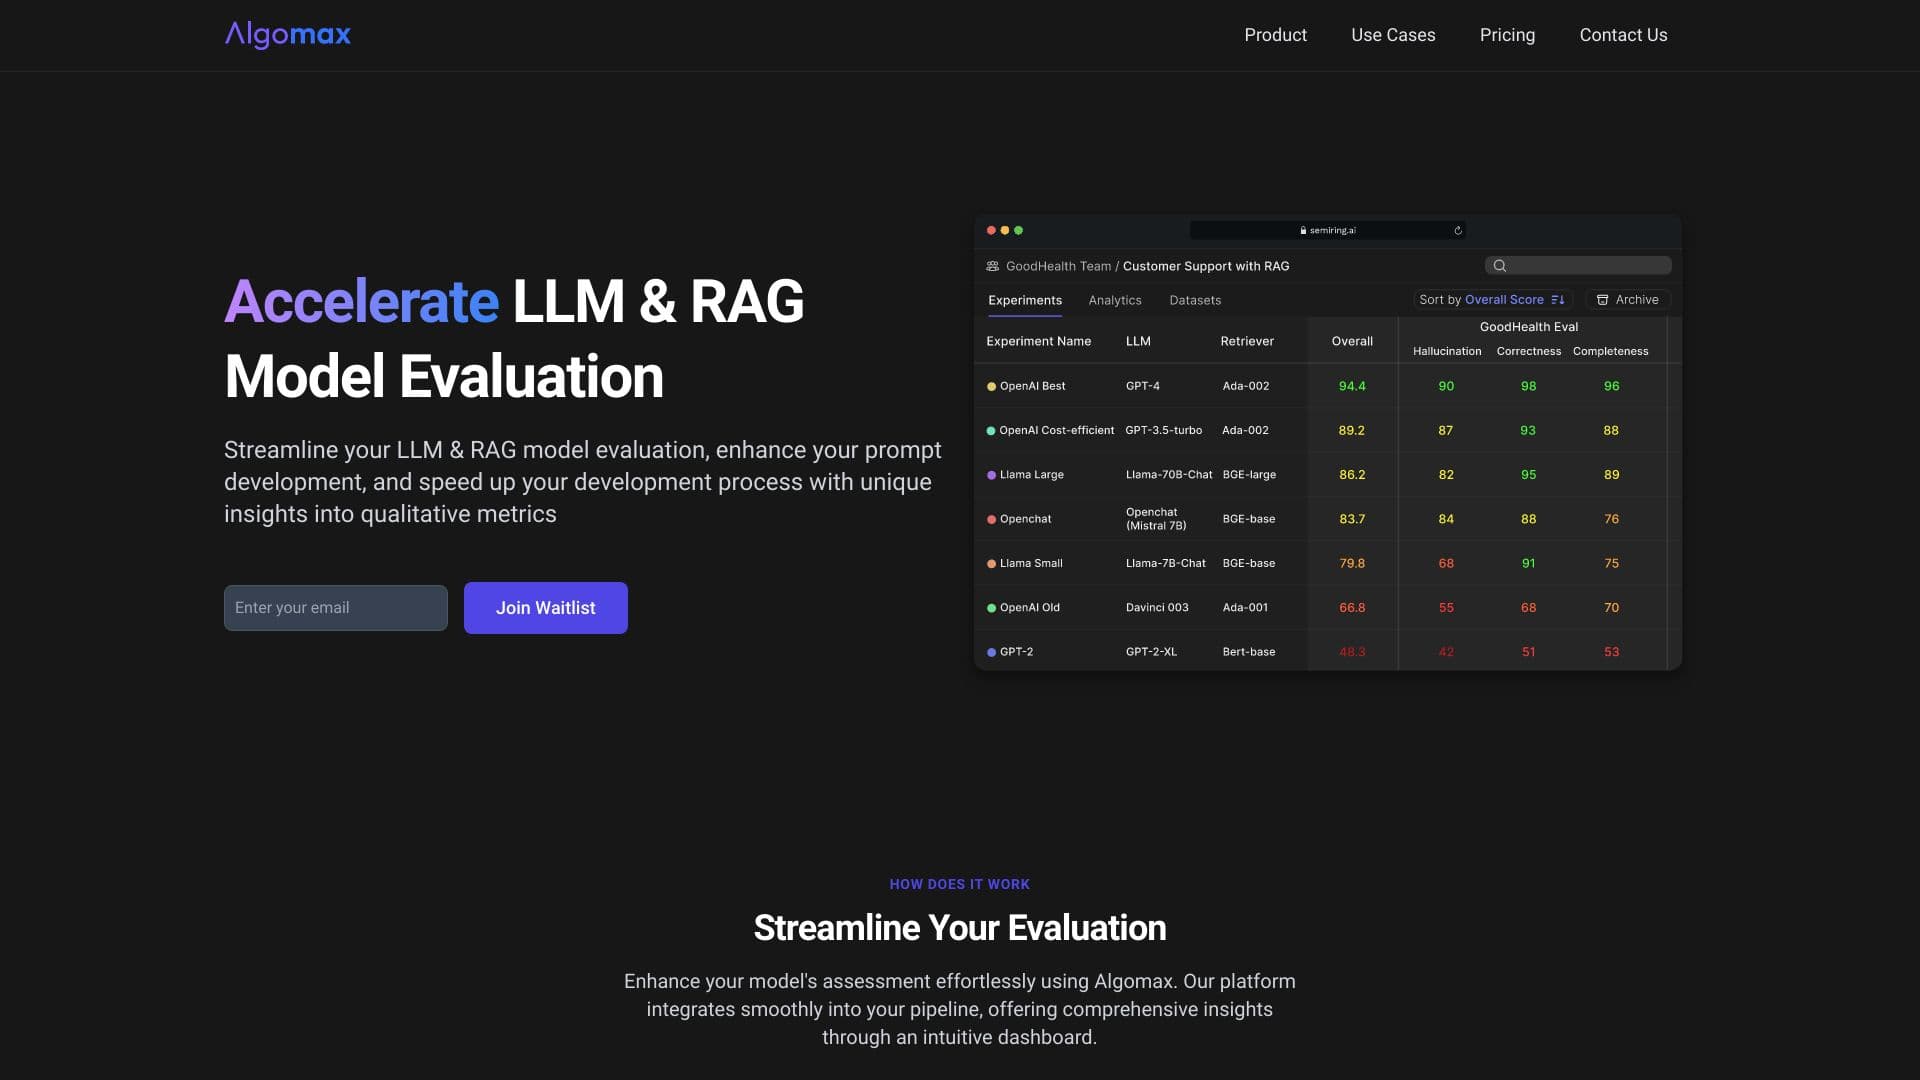
Task: Open the Use Cases nav link
Action: 1392,35
